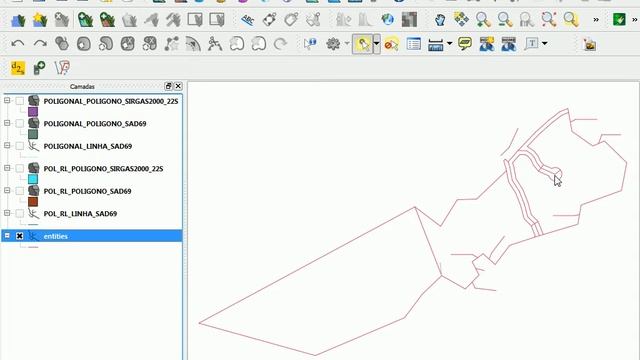Image resolution: width=640 pixels, height=360 pixels.
Task: Click the Redo arrow icon
Action: tap(40, 44)
